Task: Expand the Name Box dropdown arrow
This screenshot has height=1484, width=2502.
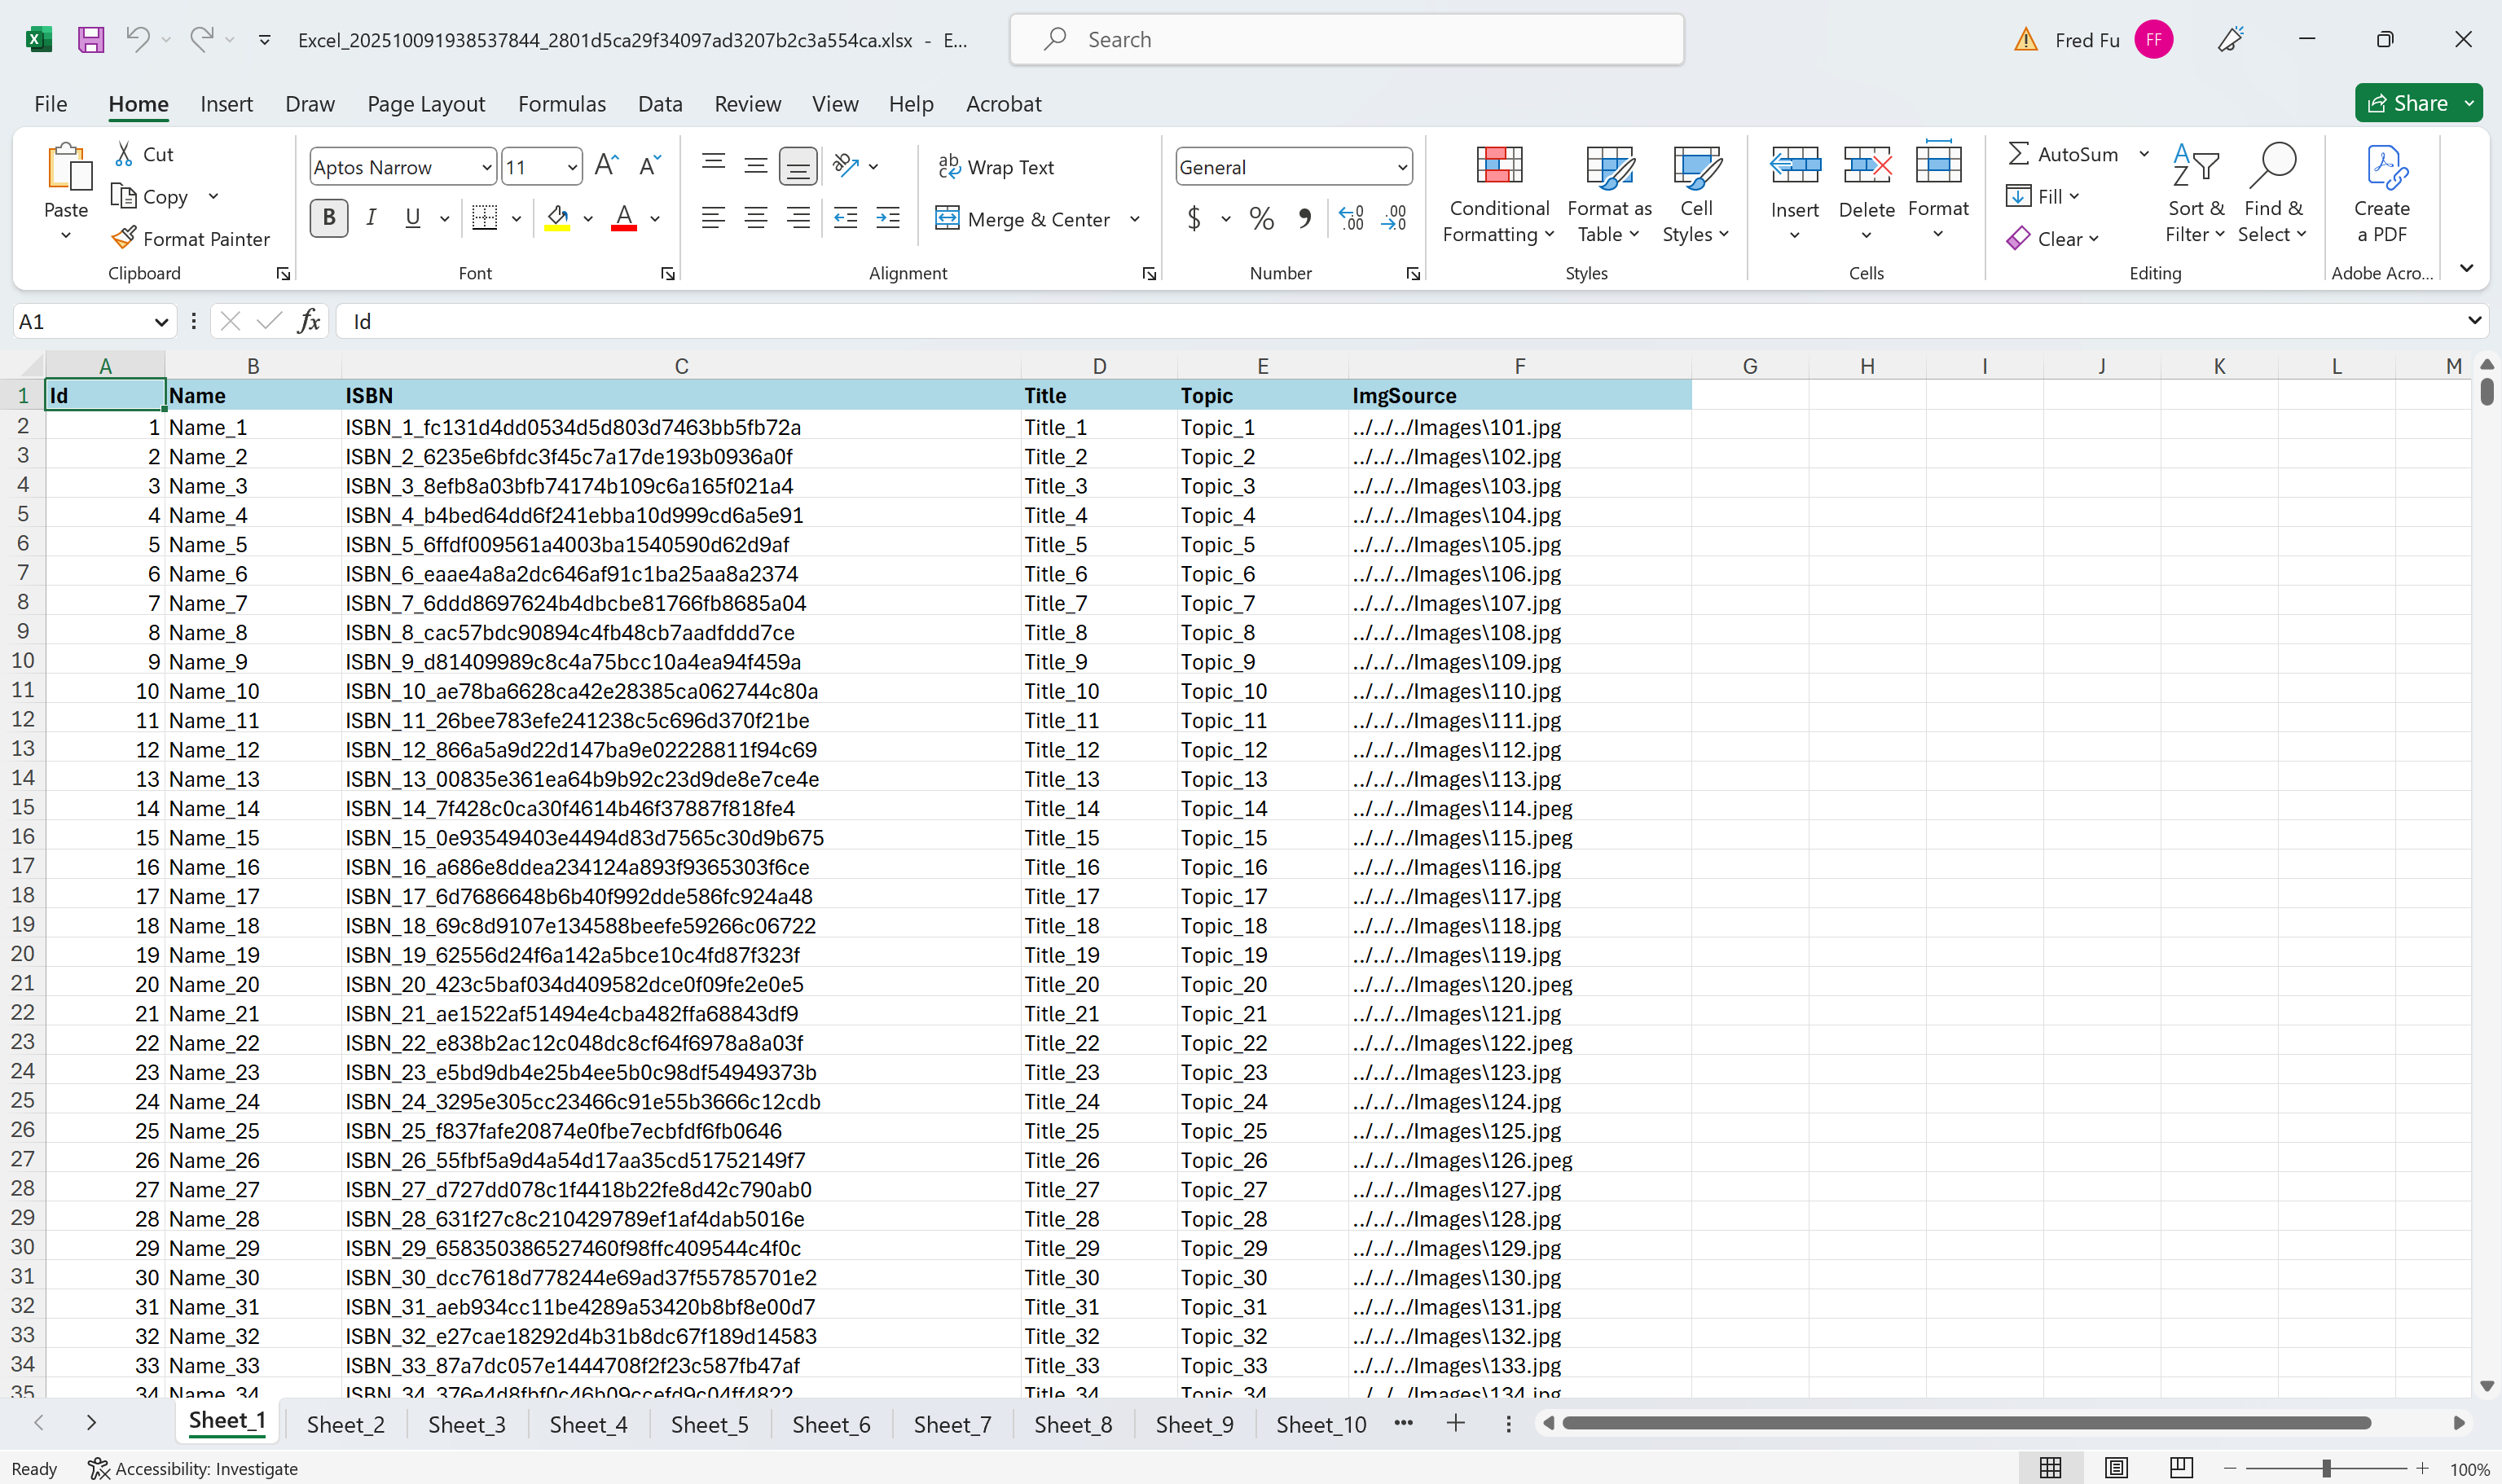Action: point(160,322)
